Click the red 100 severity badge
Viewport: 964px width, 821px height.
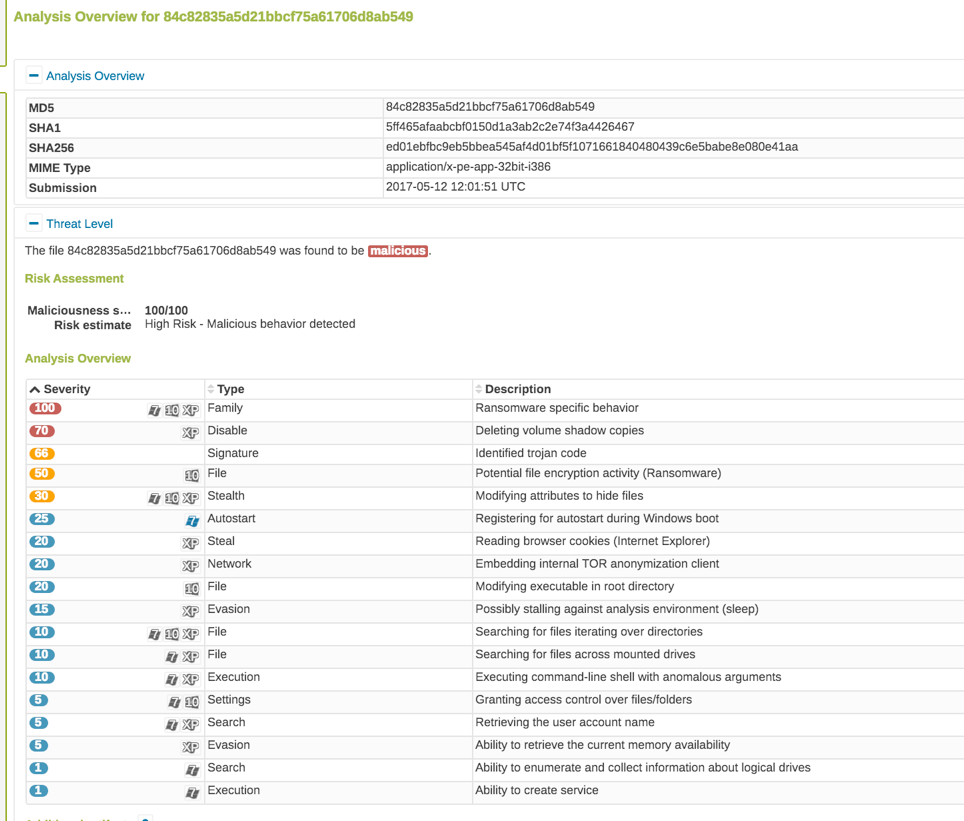coord(45,408)
